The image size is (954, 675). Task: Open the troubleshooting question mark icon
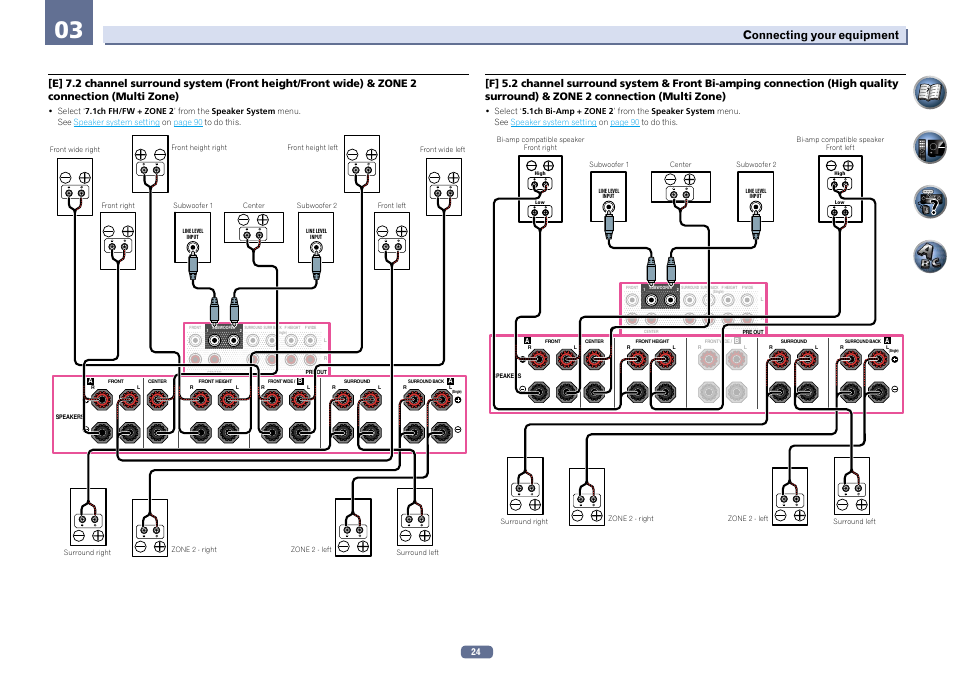(x=930, y=201)
